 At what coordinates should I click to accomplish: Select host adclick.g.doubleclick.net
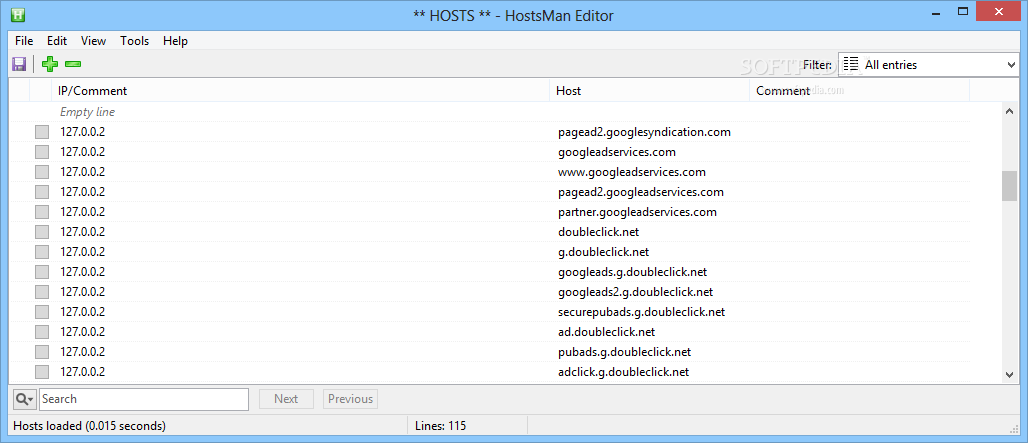click(x=623, y=372)
